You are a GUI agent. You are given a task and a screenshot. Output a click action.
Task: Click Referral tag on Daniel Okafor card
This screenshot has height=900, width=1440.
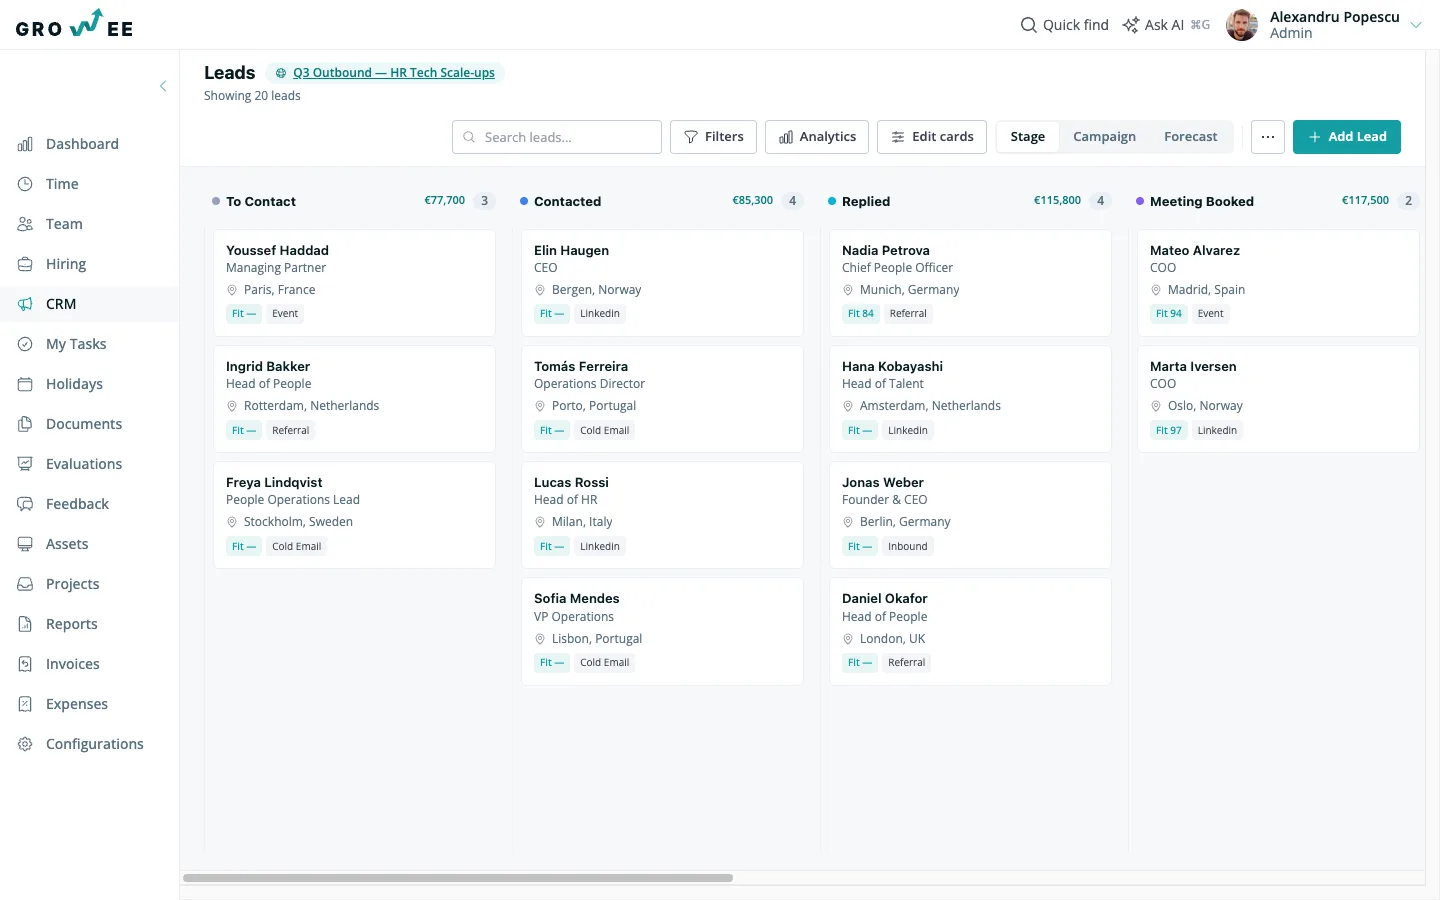[906, 662]
